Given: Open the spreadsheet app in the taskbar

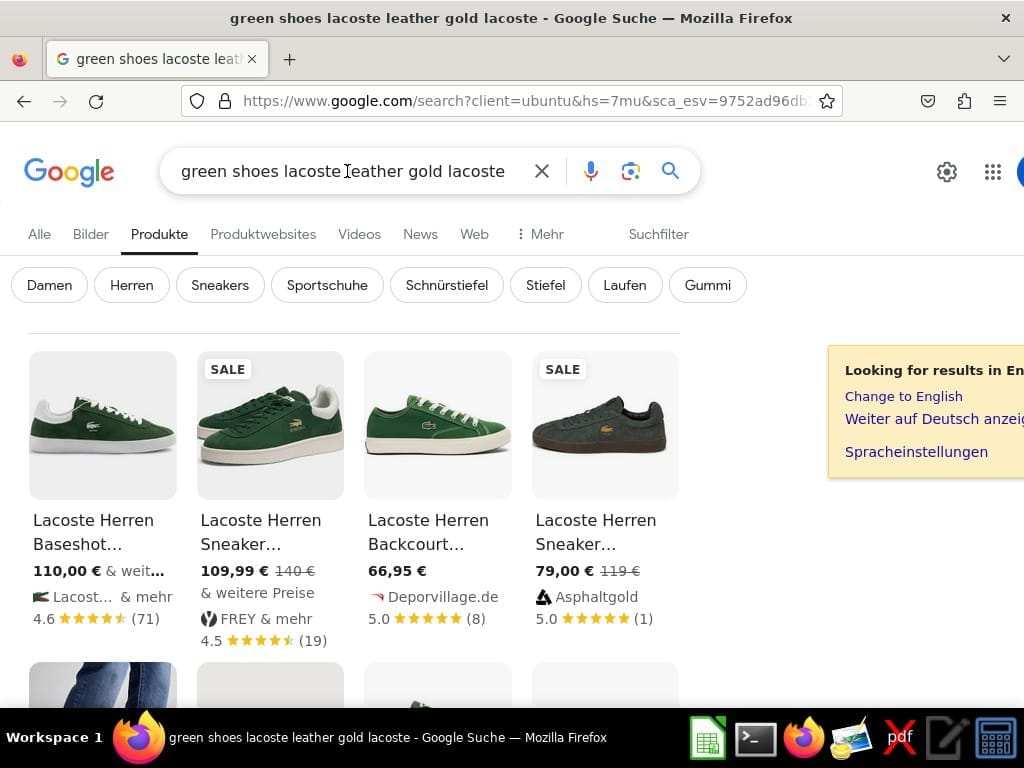Looking at the screenshot, I should pos(708,738).
